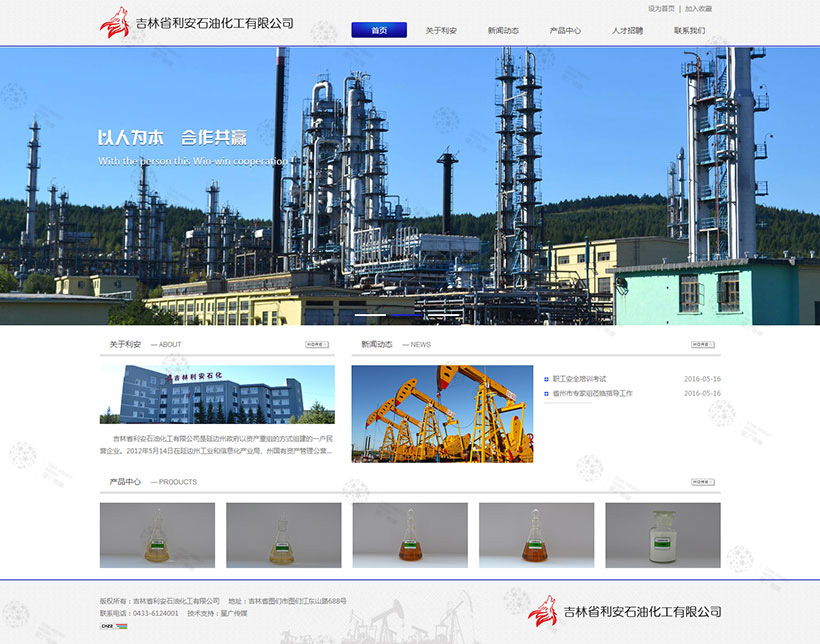Screen dimensions: 820x644
Task: Navigate to 人才招聘 page
Action: 627,30
